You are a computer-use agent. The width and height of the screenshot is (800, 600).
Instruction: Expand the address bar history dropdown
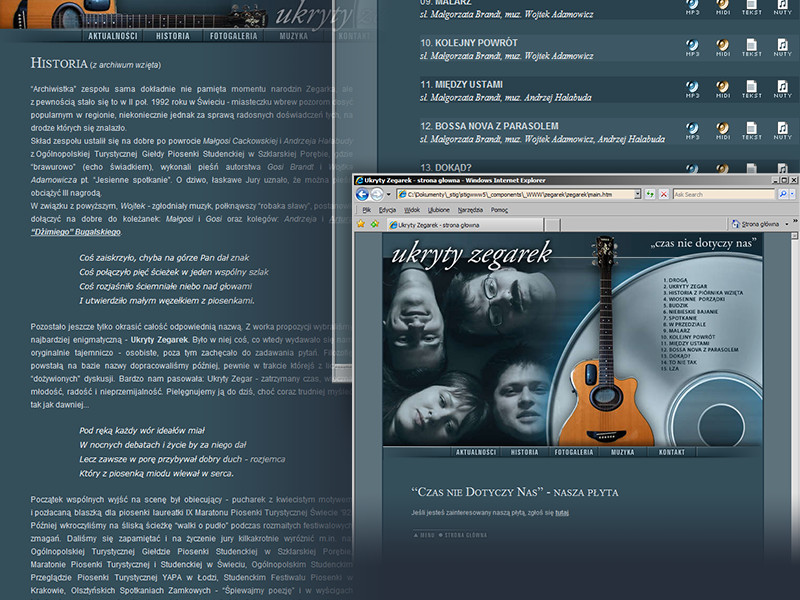[x=637, y=194]
